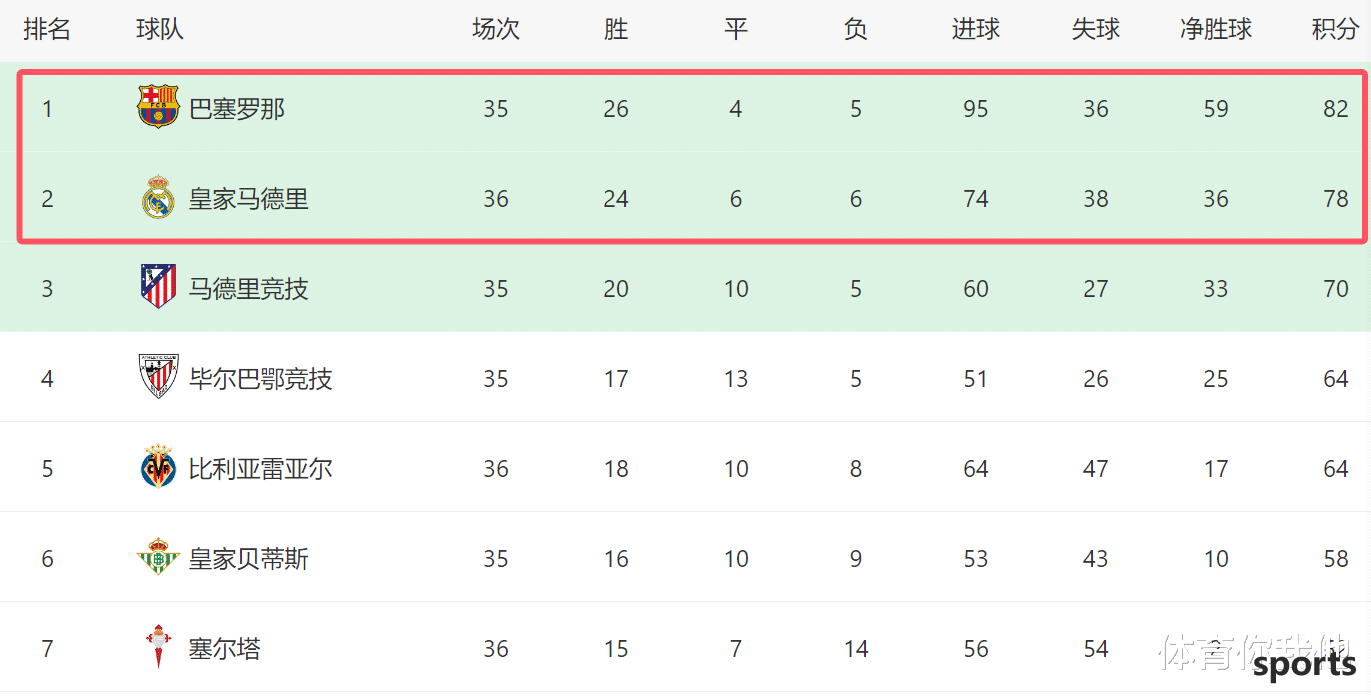
Task: Open the Villarreal yellow crest
Action: 158,467
